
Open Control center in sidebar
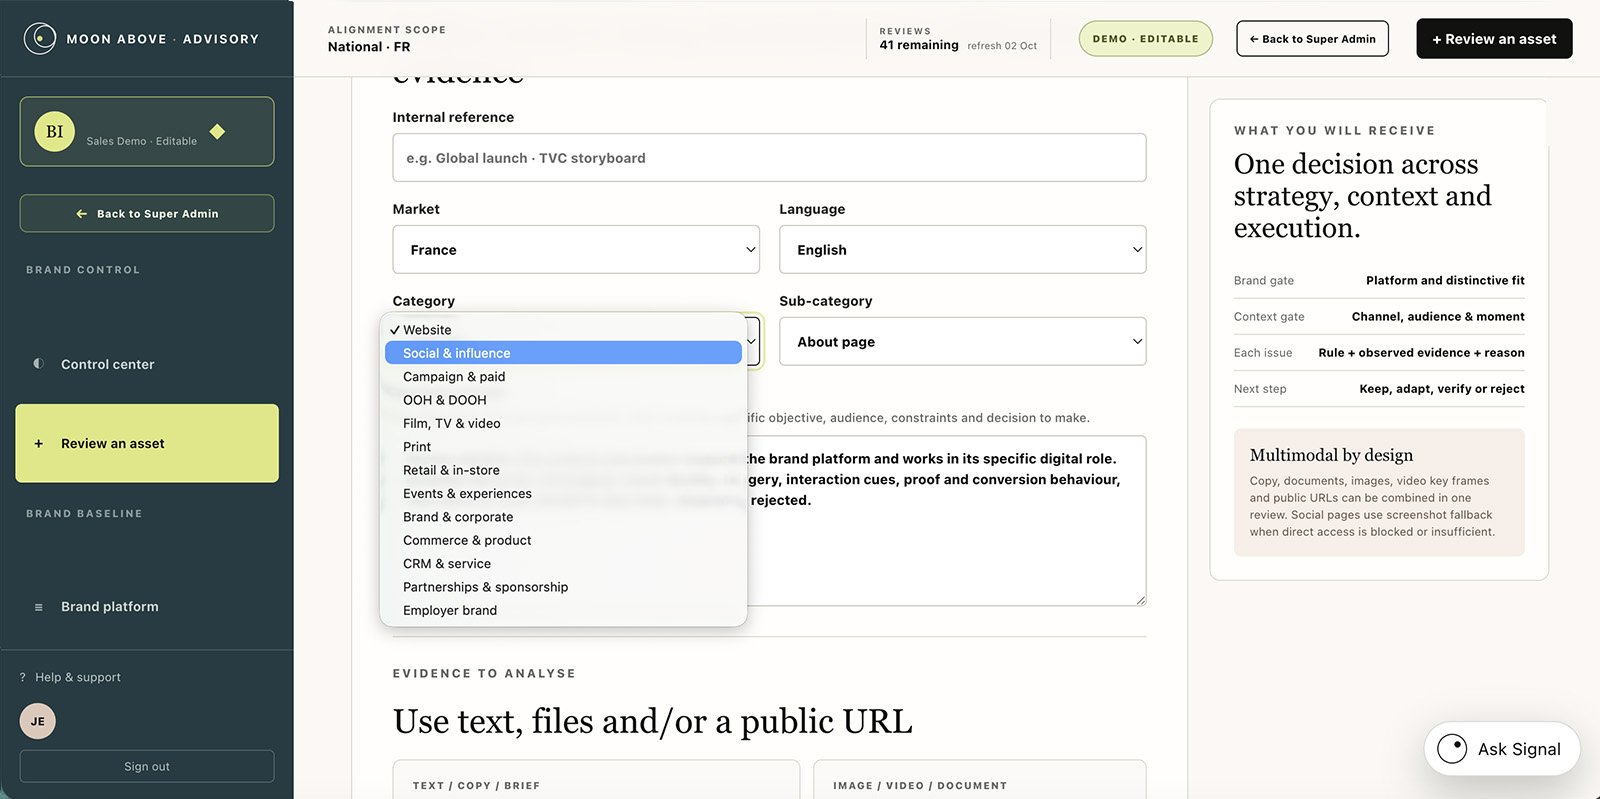pos(147,364)
